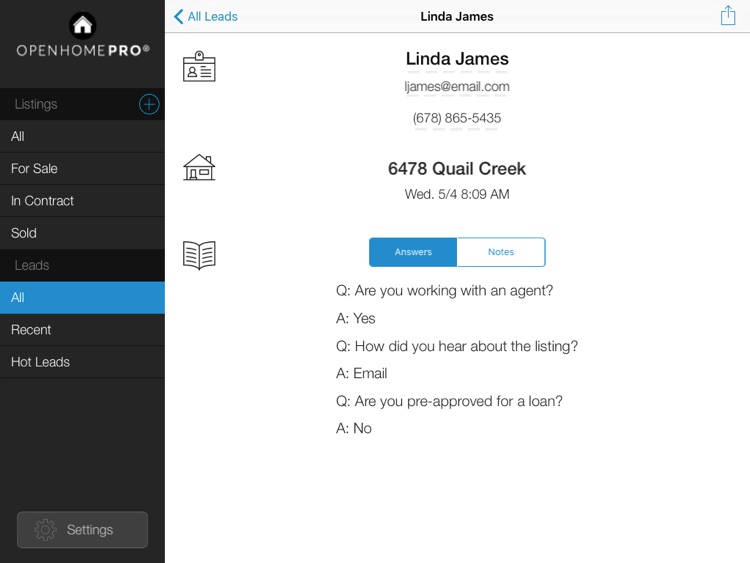750x563 pixels.
Task: Open Settings with the gear button
Action: click(x=82, y=530)
